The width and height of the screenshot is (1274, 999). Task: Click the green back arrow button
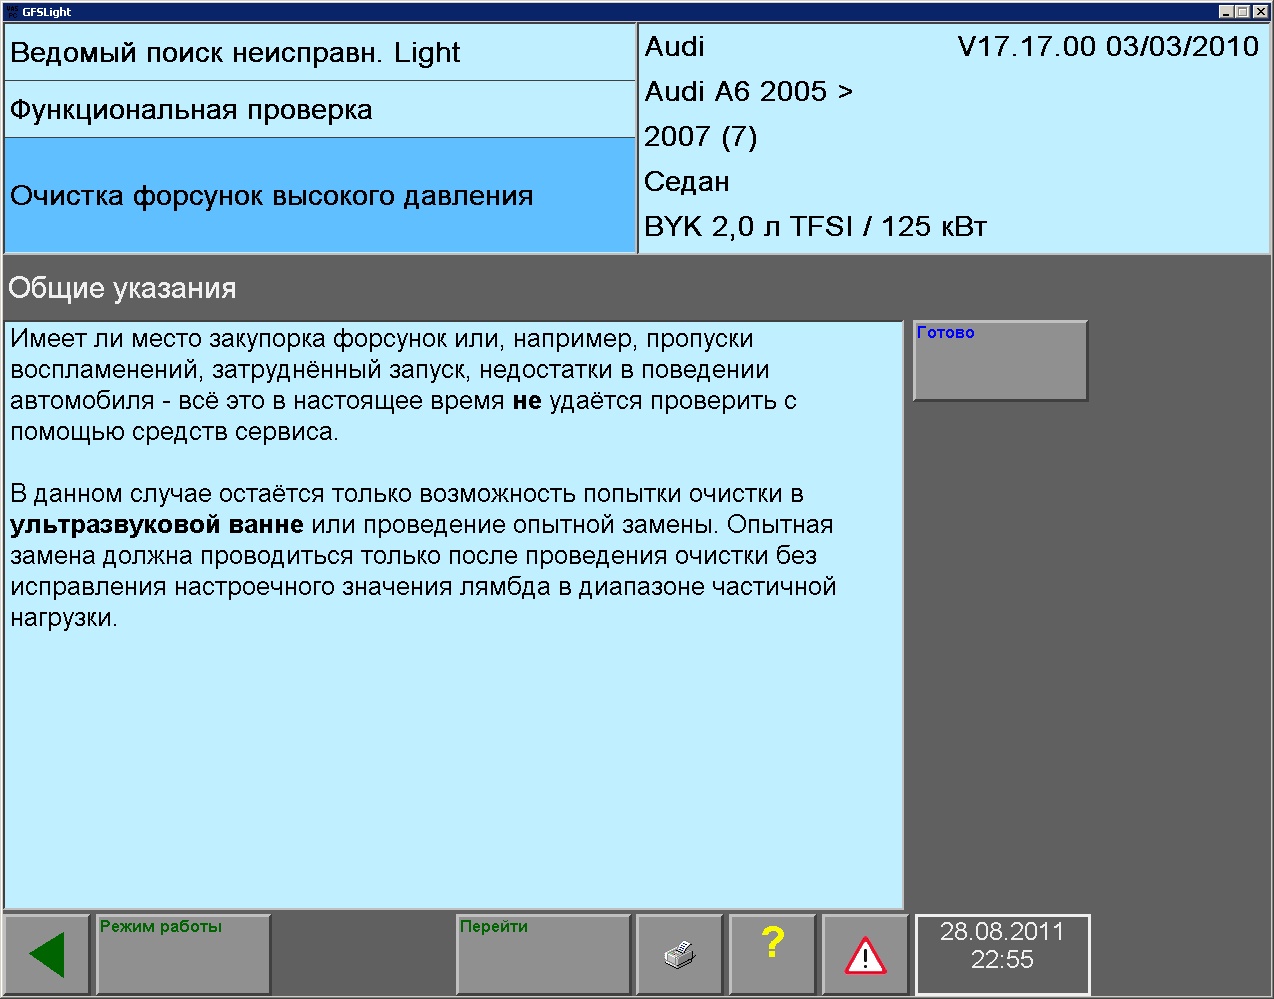[x=47, y=954]
